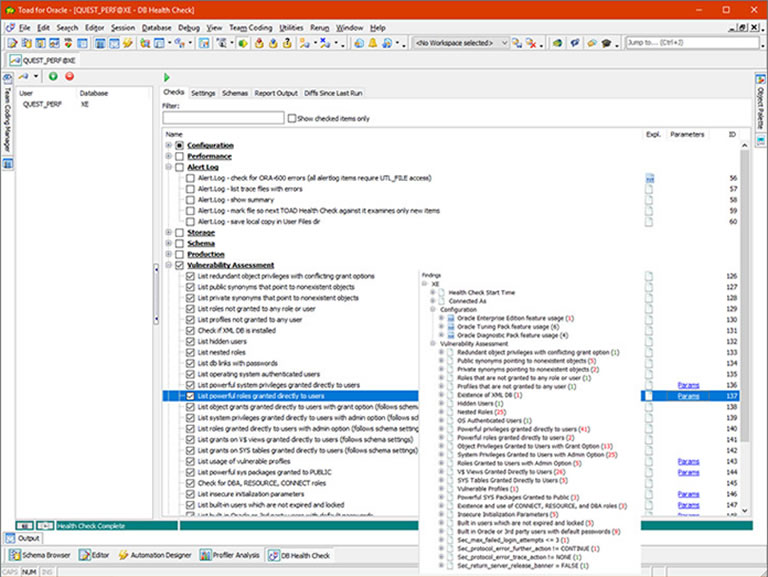Click the QUEST_PERF@XE connection icon
Viewport: 768px width, 577px height.
point(15,60)
